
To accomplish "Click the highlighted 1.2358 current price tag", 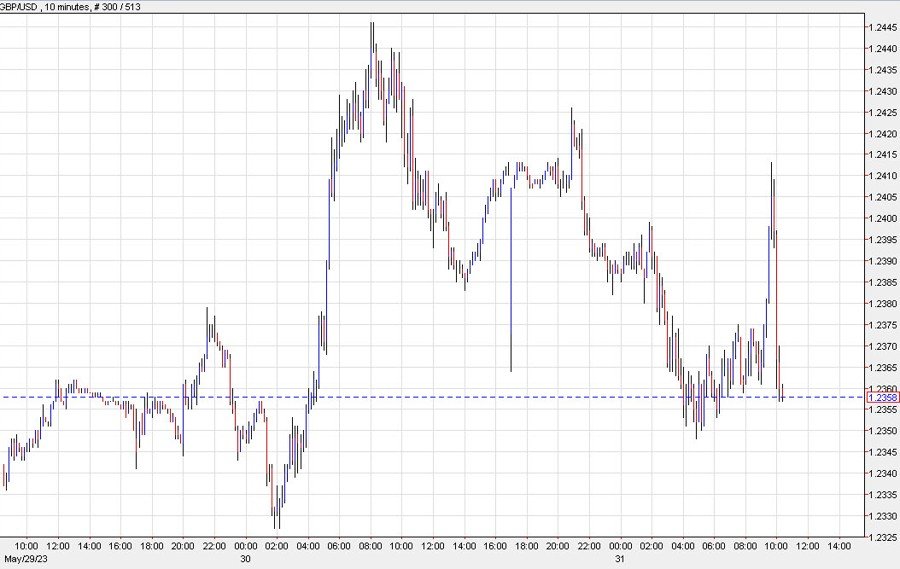I will pyautogui.click(x=881, y=398).
